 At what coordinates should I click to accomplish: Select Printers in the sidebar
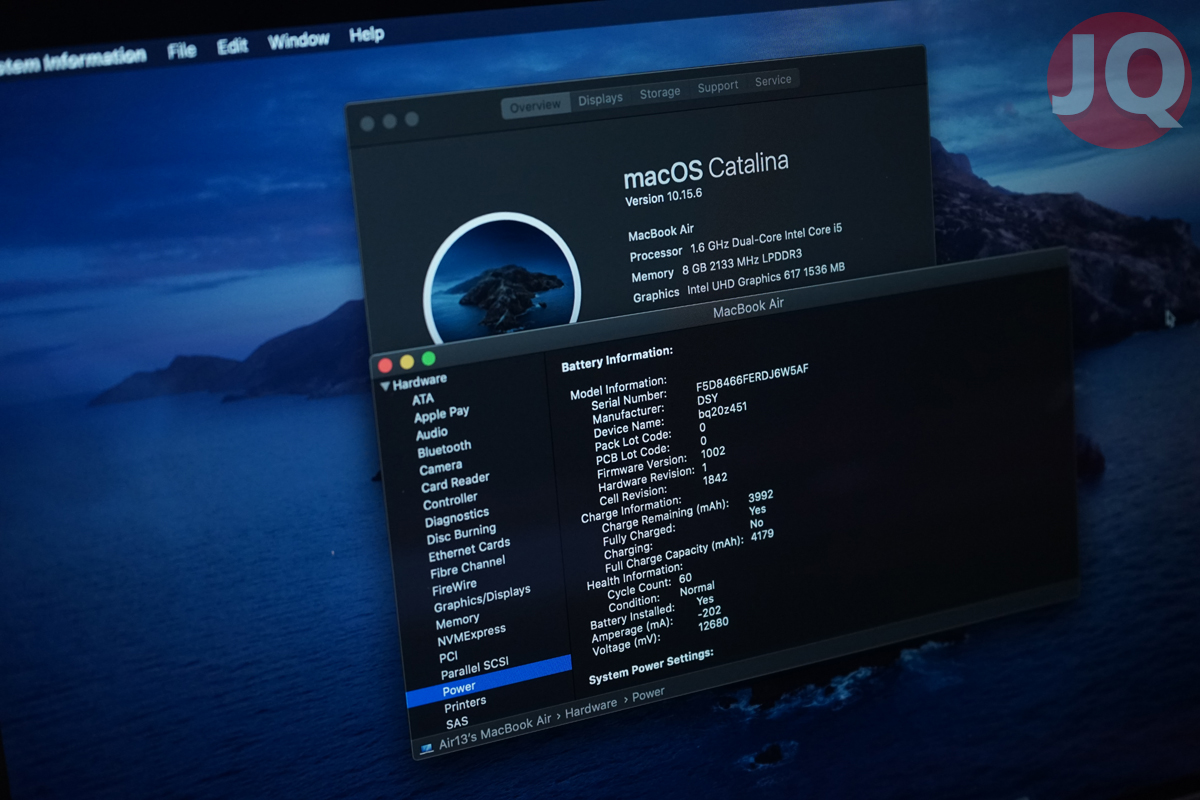pyautogui.click(x=465, y=703)
